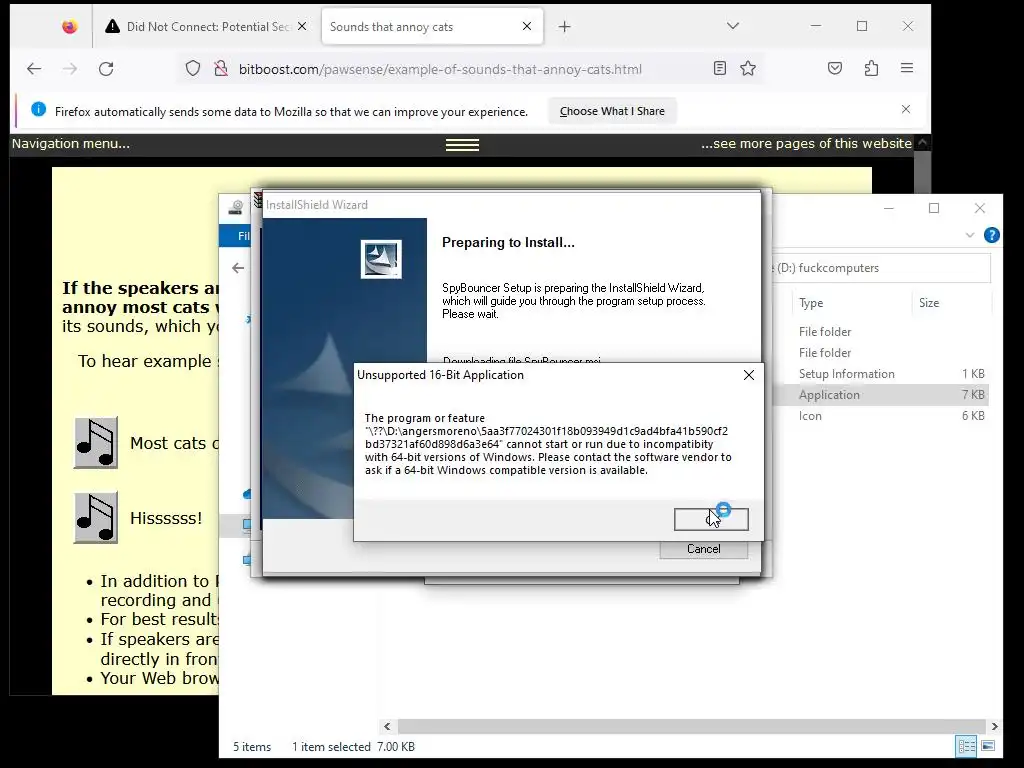Viewport: 1024px width, 768px height.
Task: Open Save to Pocket icon
Action: pos(835,68)
